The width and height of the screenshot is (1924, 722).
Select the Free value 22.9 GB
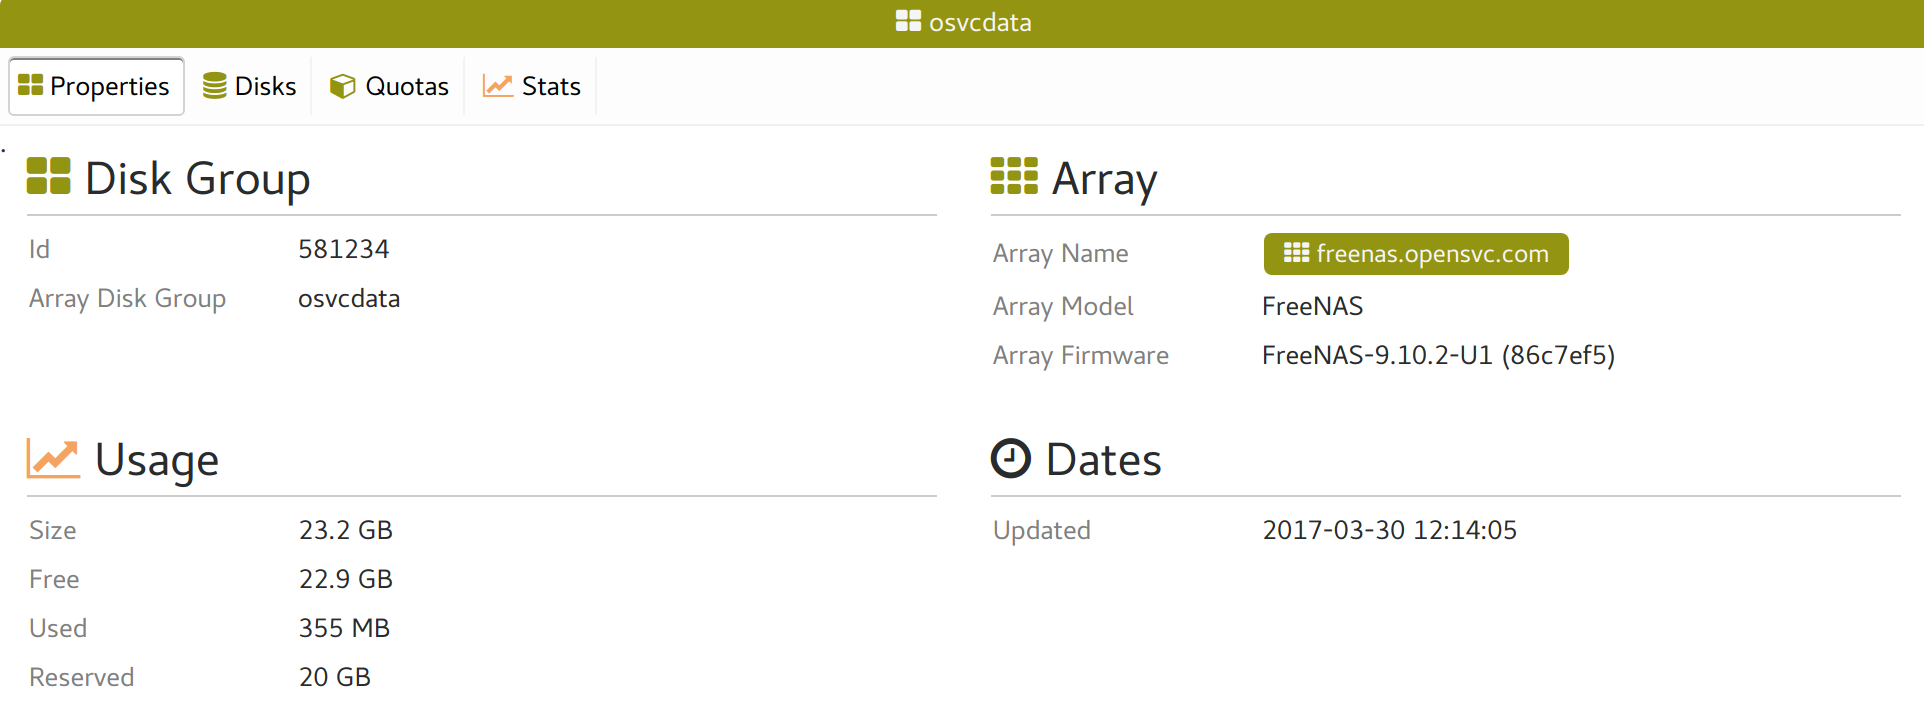pyautogui.click(x=346, y=579)
